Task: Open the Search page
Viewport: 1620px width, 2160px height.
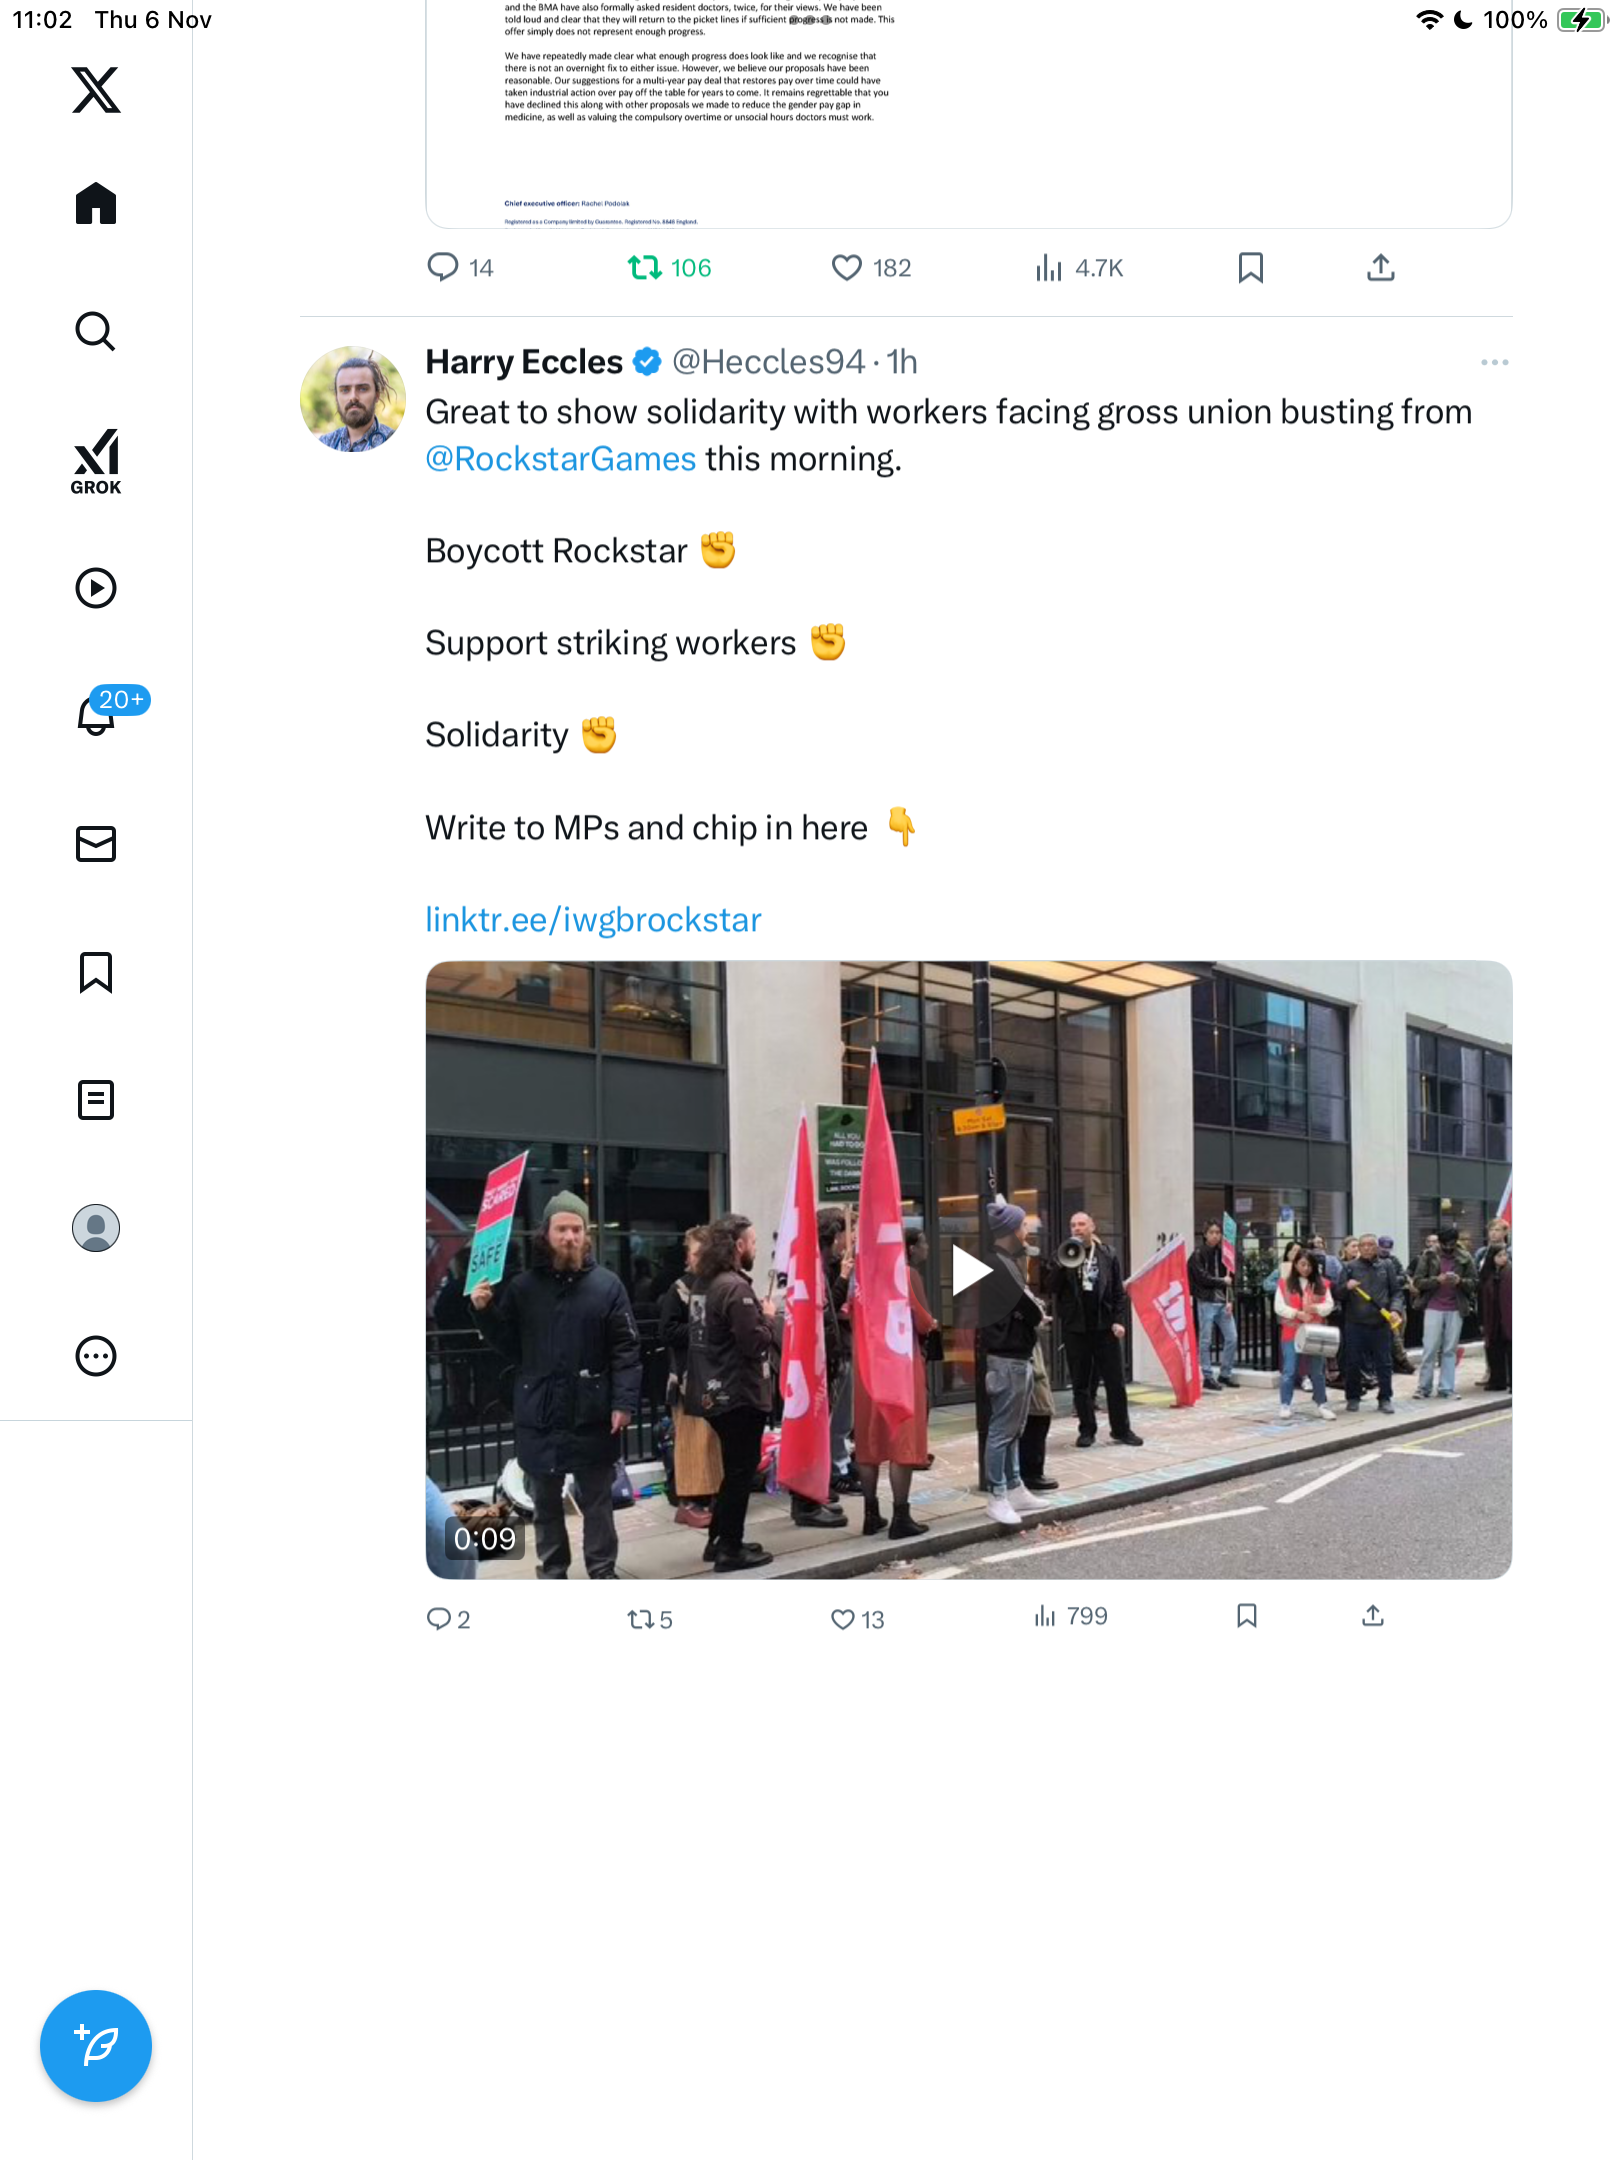Action: point(96,332)
